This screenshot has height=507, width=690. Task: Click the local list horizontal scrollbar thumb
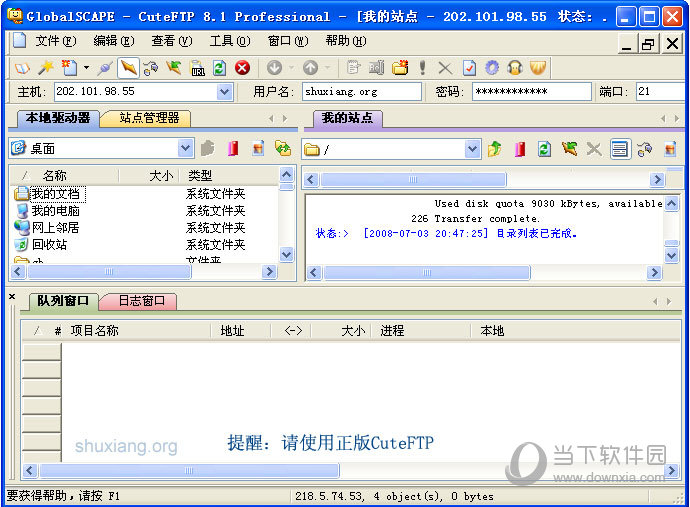click(x=109, y=272)
